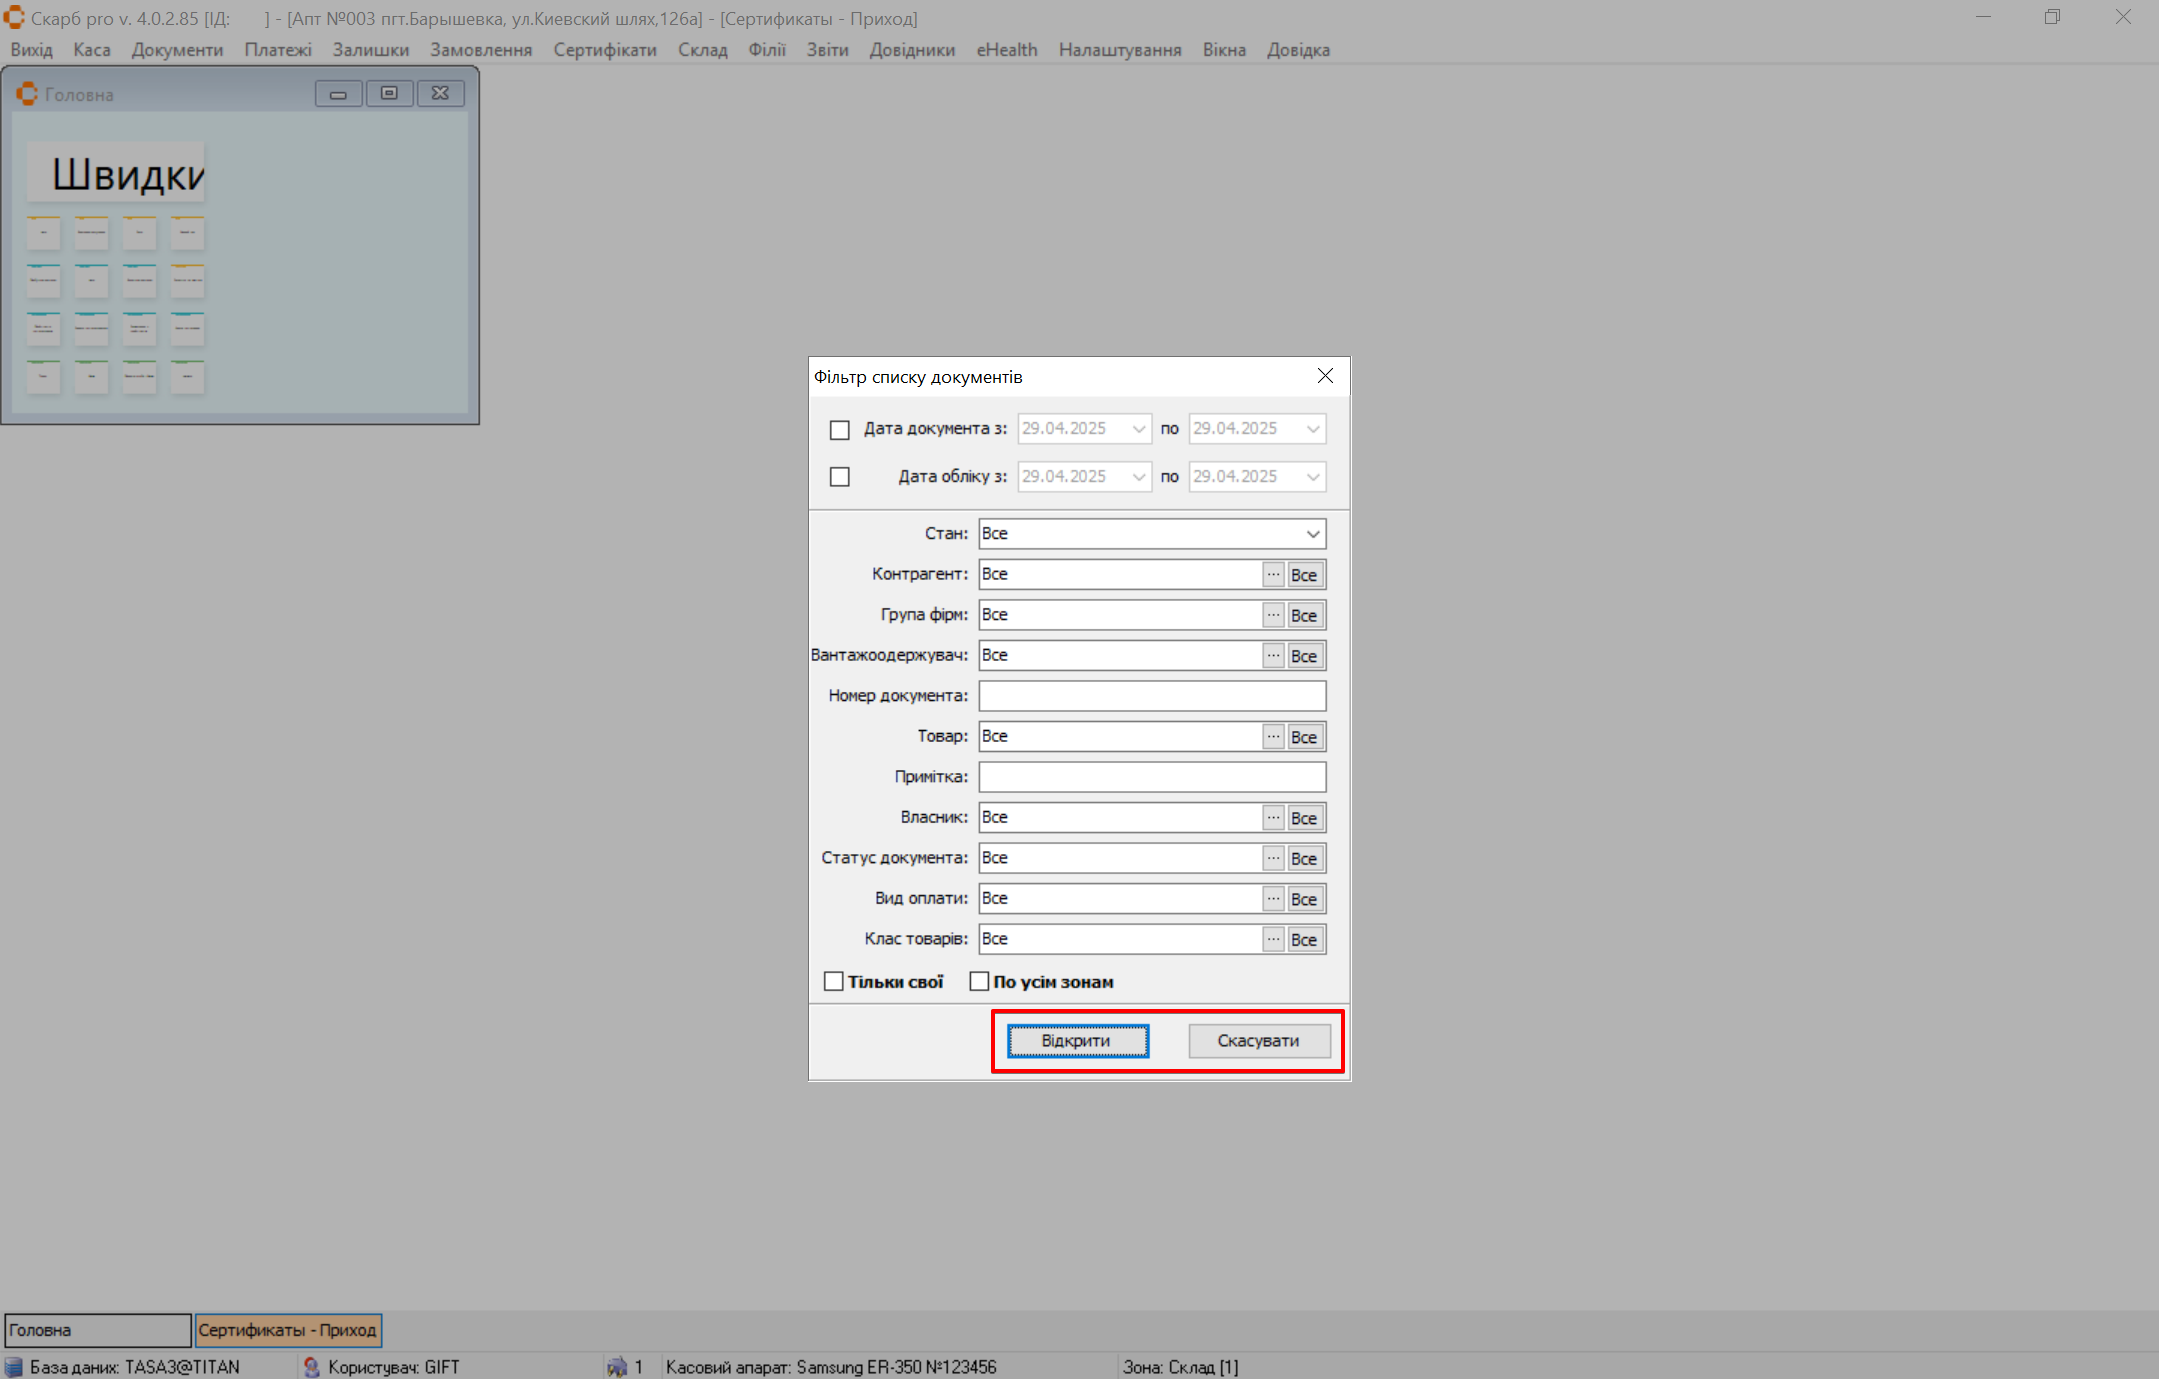
Task: Open Вид оплати selection via ellipsis
Action: 1272,899
